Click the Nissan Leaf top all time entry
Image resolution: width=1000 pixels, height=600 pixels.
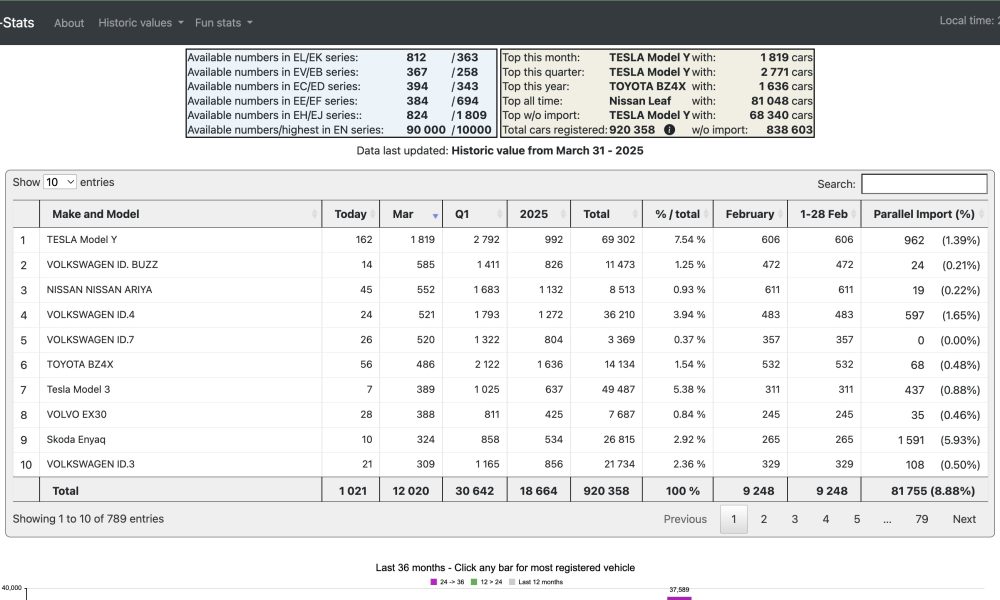point(640,101)
